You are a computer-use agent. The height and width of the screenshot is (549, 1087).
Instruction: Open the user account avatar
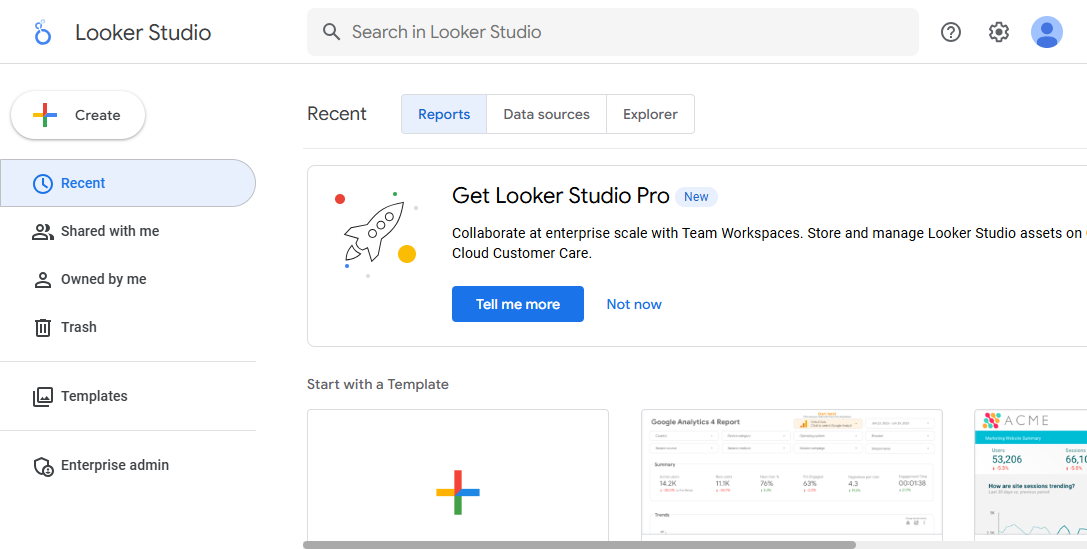pos(1046,32)
